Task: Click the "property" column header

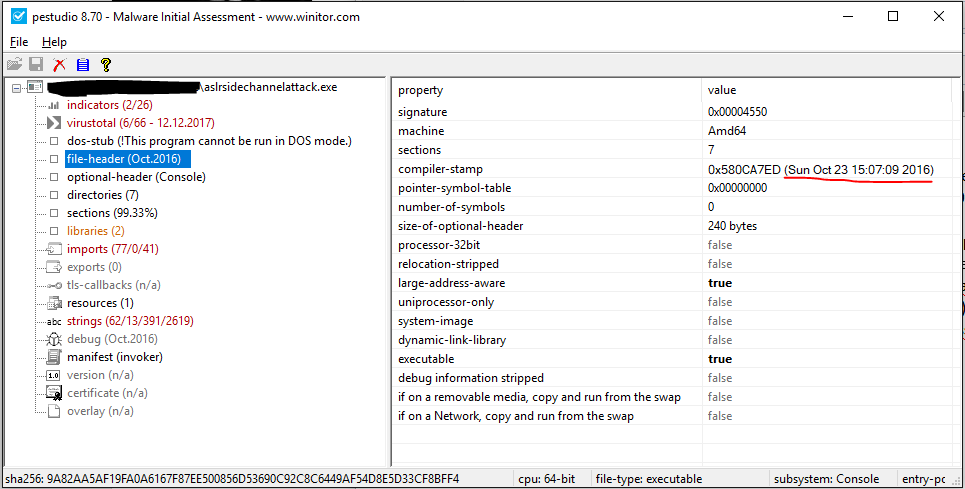Action: (x=420, y=91)
